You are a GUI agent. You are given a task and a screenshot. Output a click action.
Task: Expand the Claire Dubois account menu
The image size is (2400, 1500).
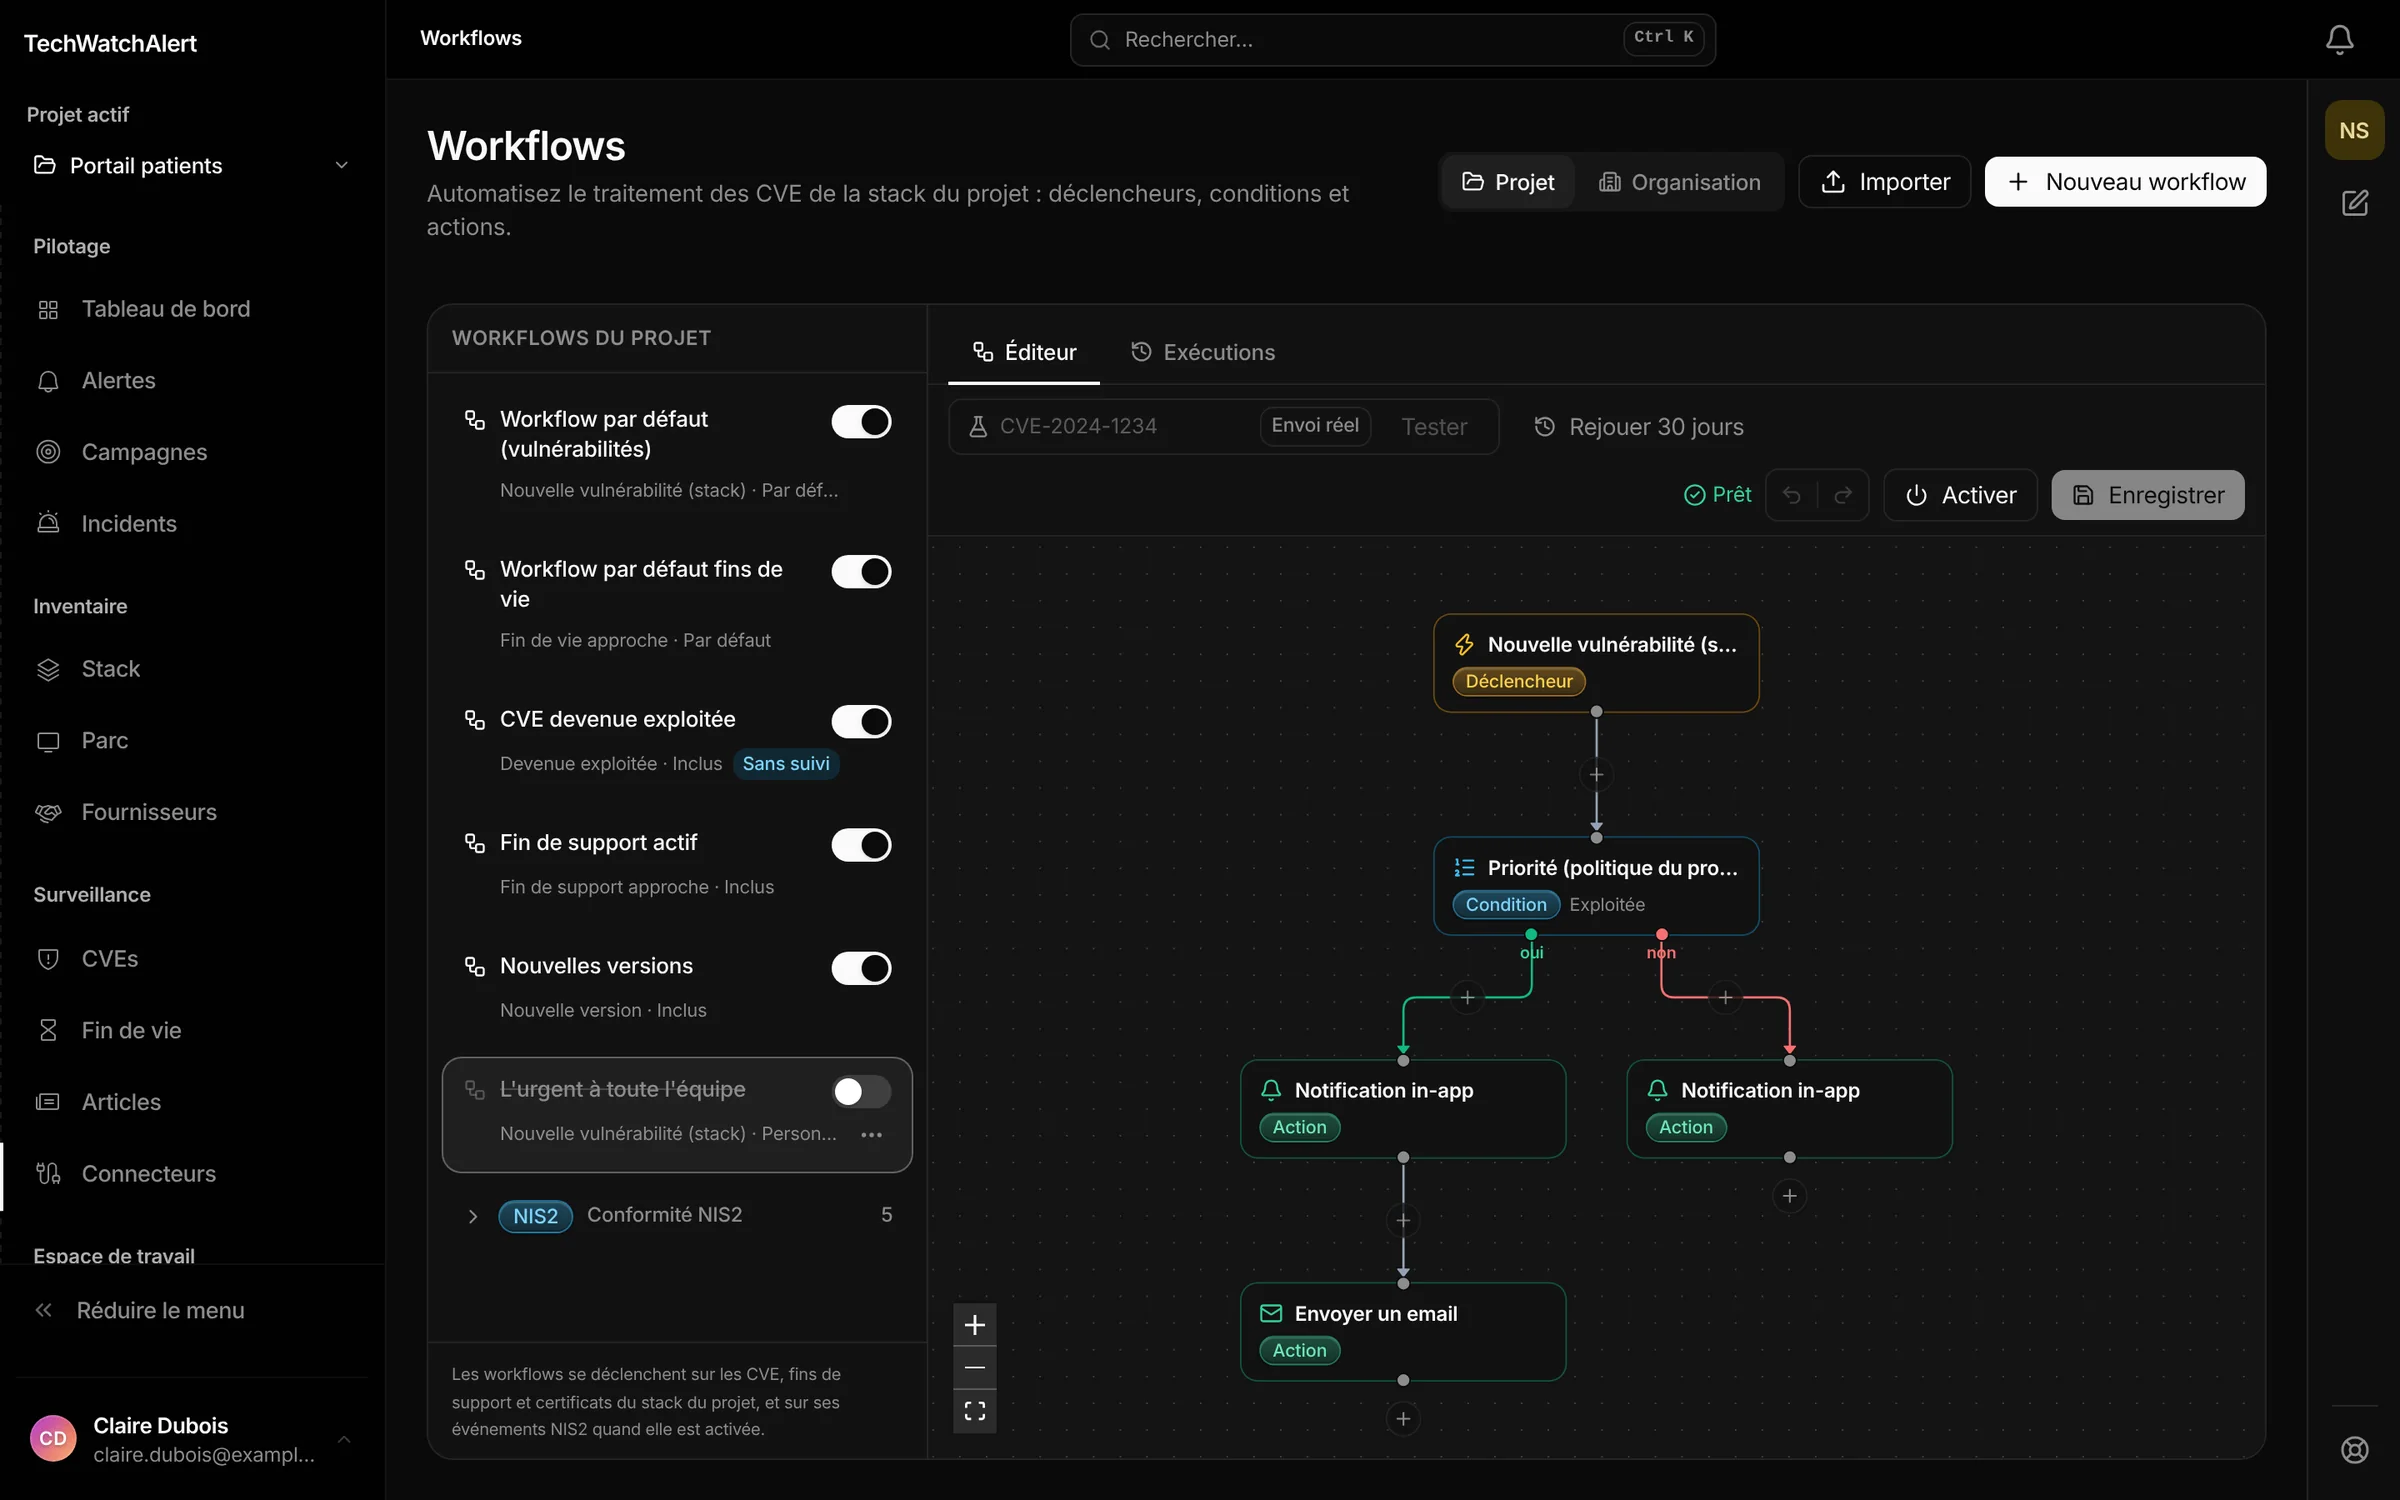(192, 1439)
